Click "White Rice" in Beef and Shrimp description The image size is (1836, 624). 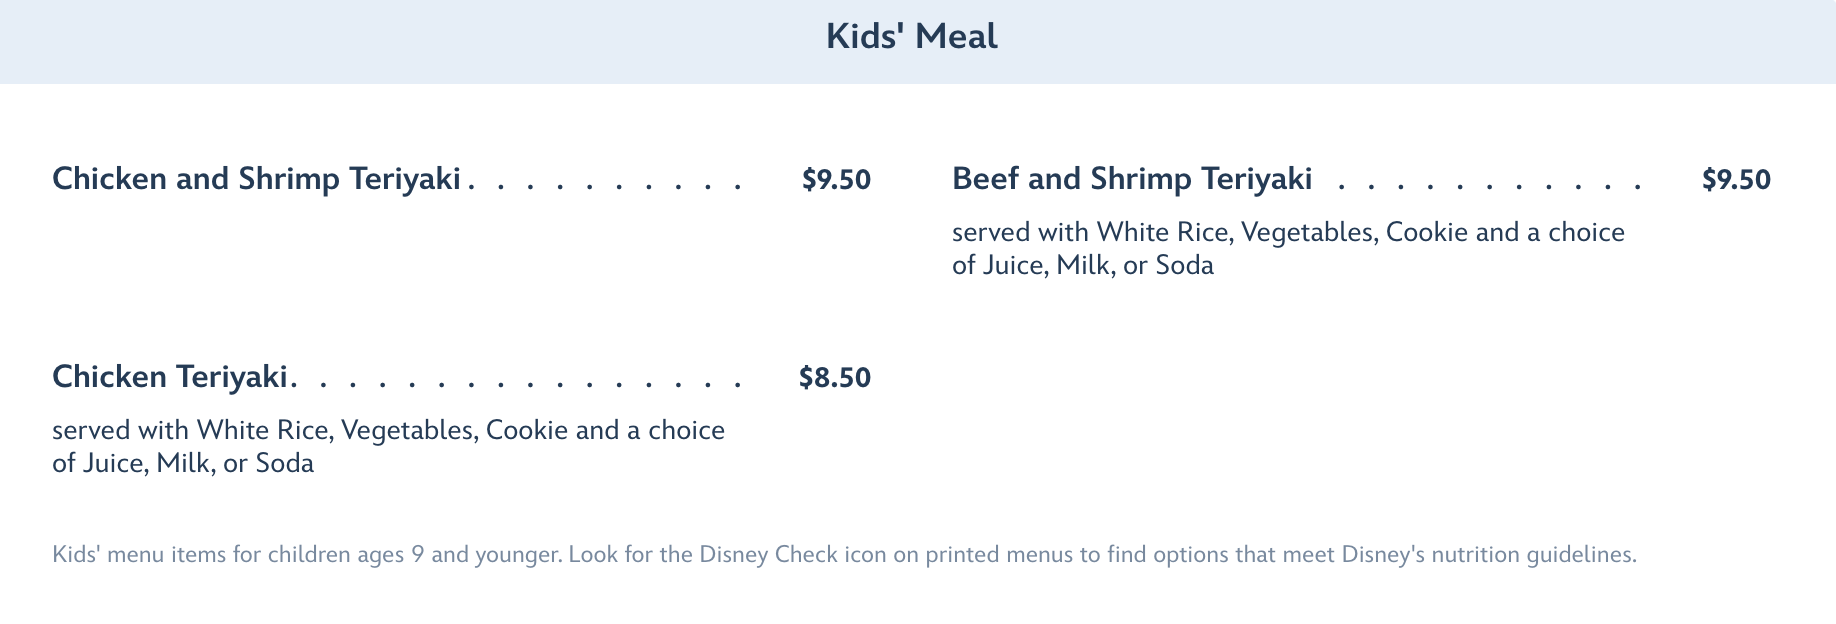(x=1164, y=233)
